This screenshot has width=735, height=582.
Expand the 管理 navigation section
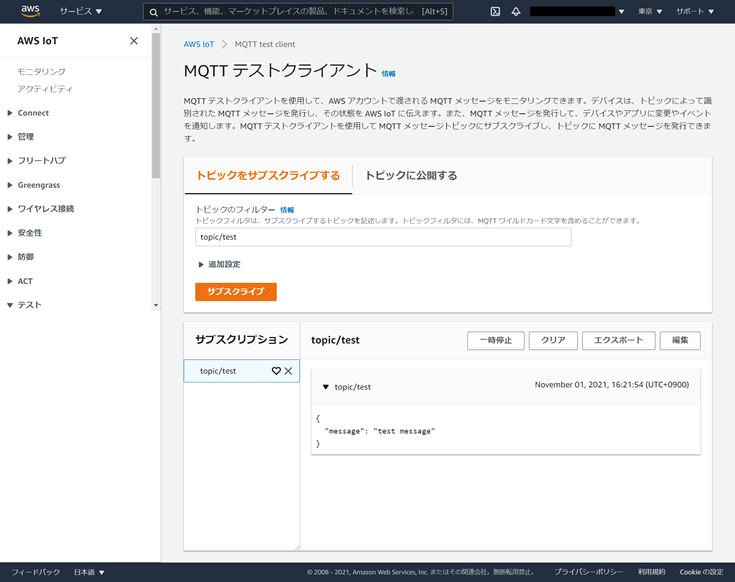[x=21, y=137]
